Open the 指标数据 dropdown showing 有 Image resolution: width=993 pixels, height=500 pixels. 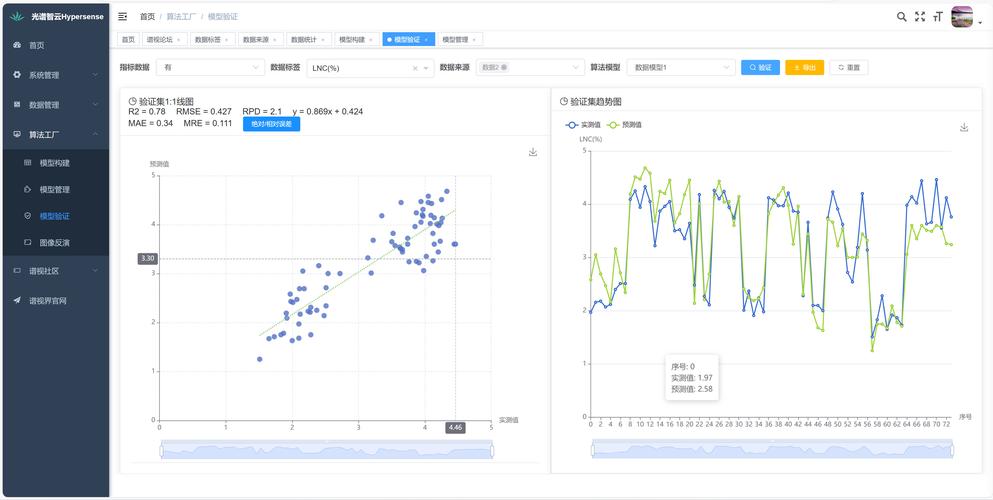[210, 67]
